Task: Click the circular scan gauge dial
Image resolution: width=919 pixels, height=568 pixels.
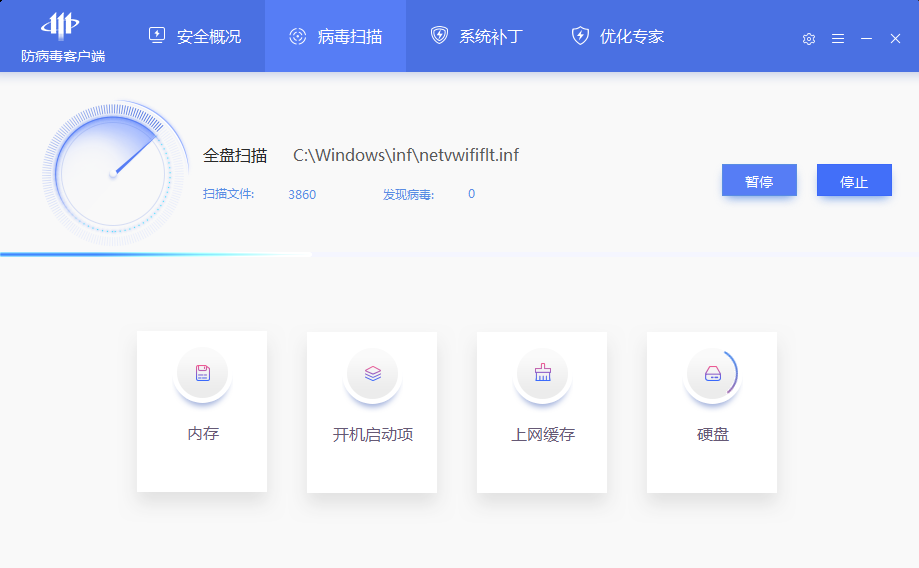Action: tap(114, 173)
